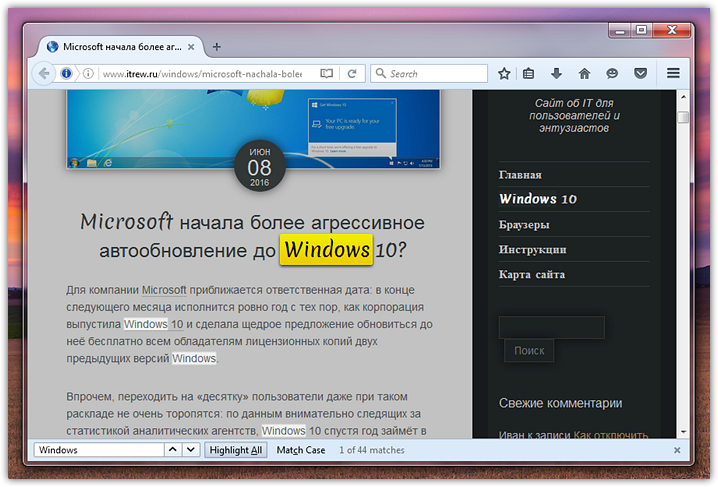Click the find bar text field
This screenshot has height=487, width=718.
99,450
